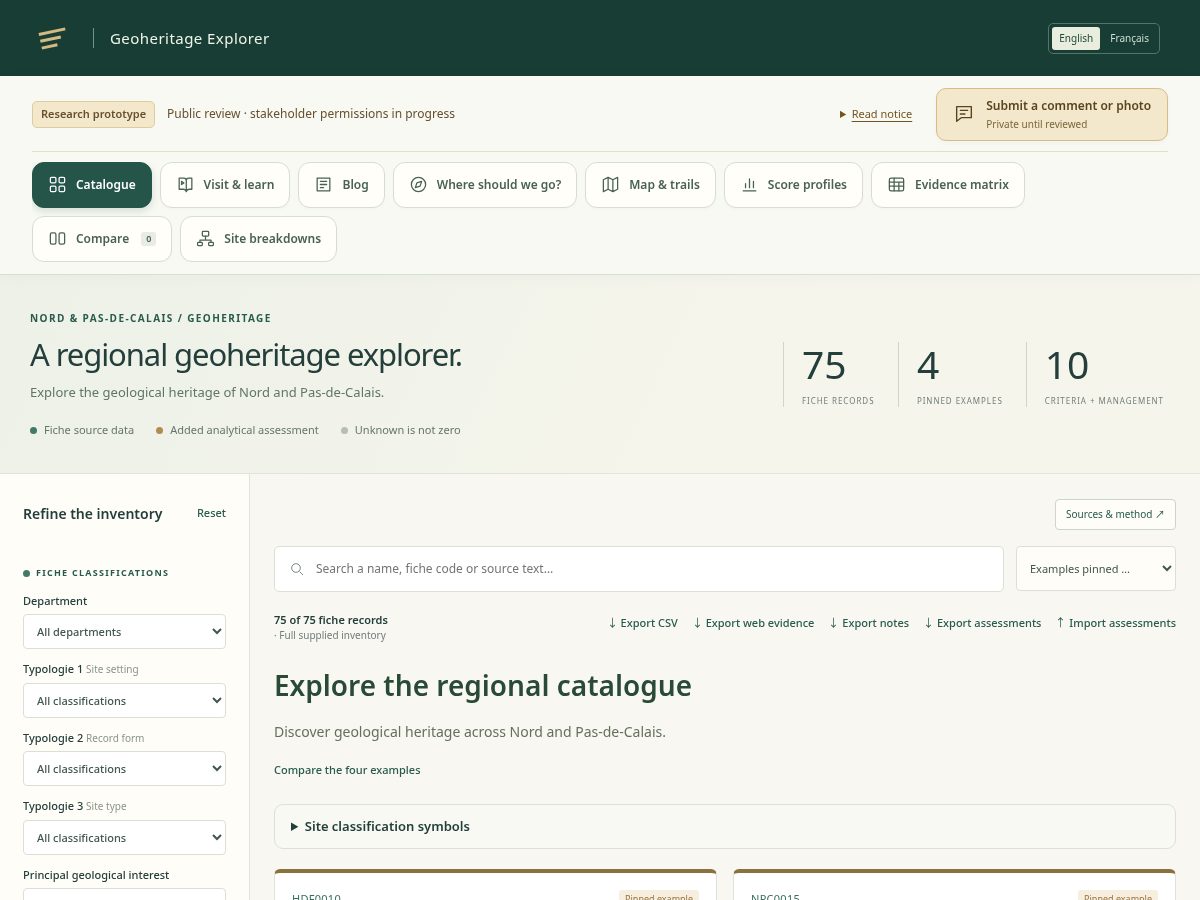This screenshot has height=900, width=1200.
Task: Switch to Map & trails tab
Action: coord(650,185)
